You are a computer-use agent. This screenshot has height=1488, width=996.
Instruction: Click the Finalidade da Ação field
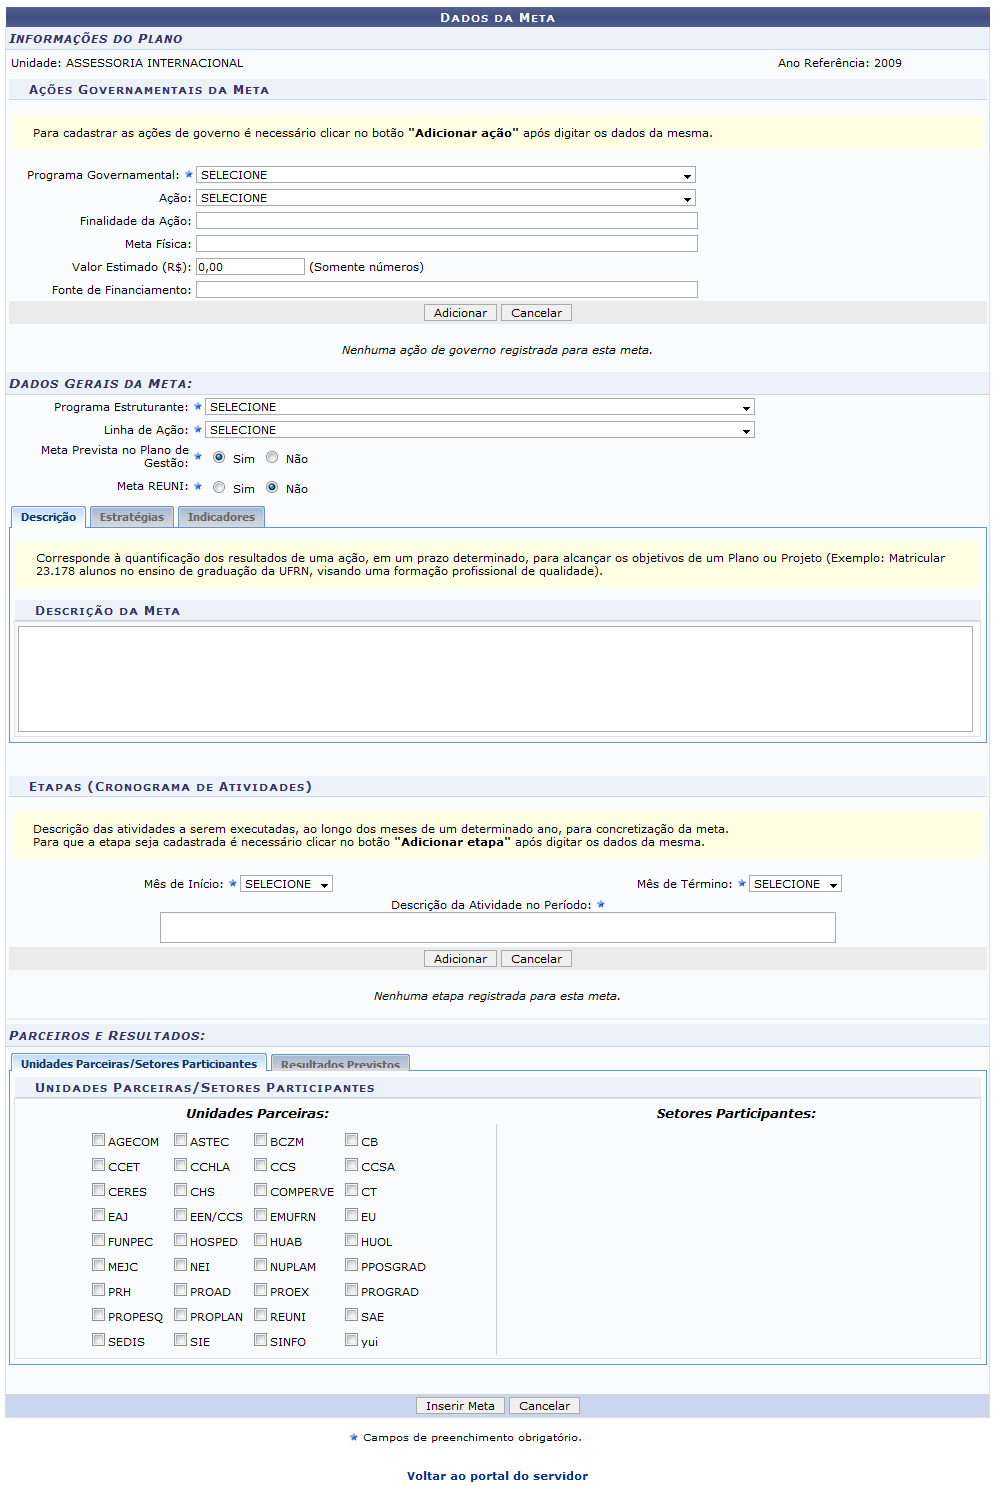(447, 221)
